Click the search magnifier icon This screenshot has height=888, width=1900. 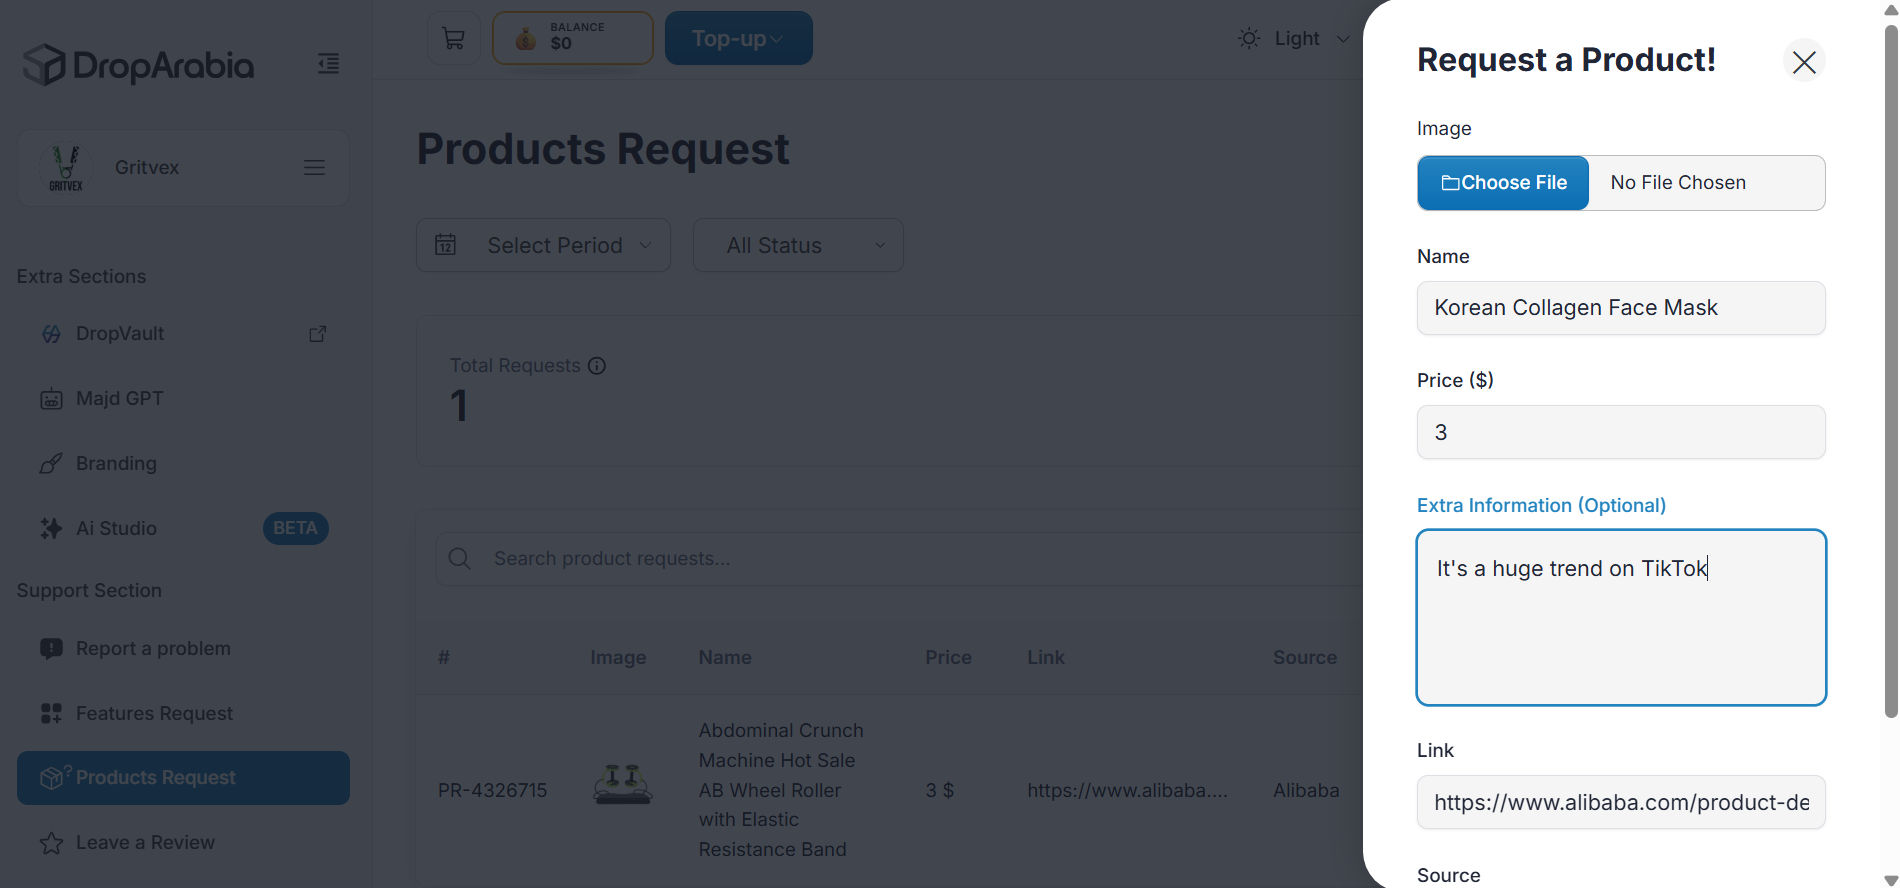click(x=460, y=559)
